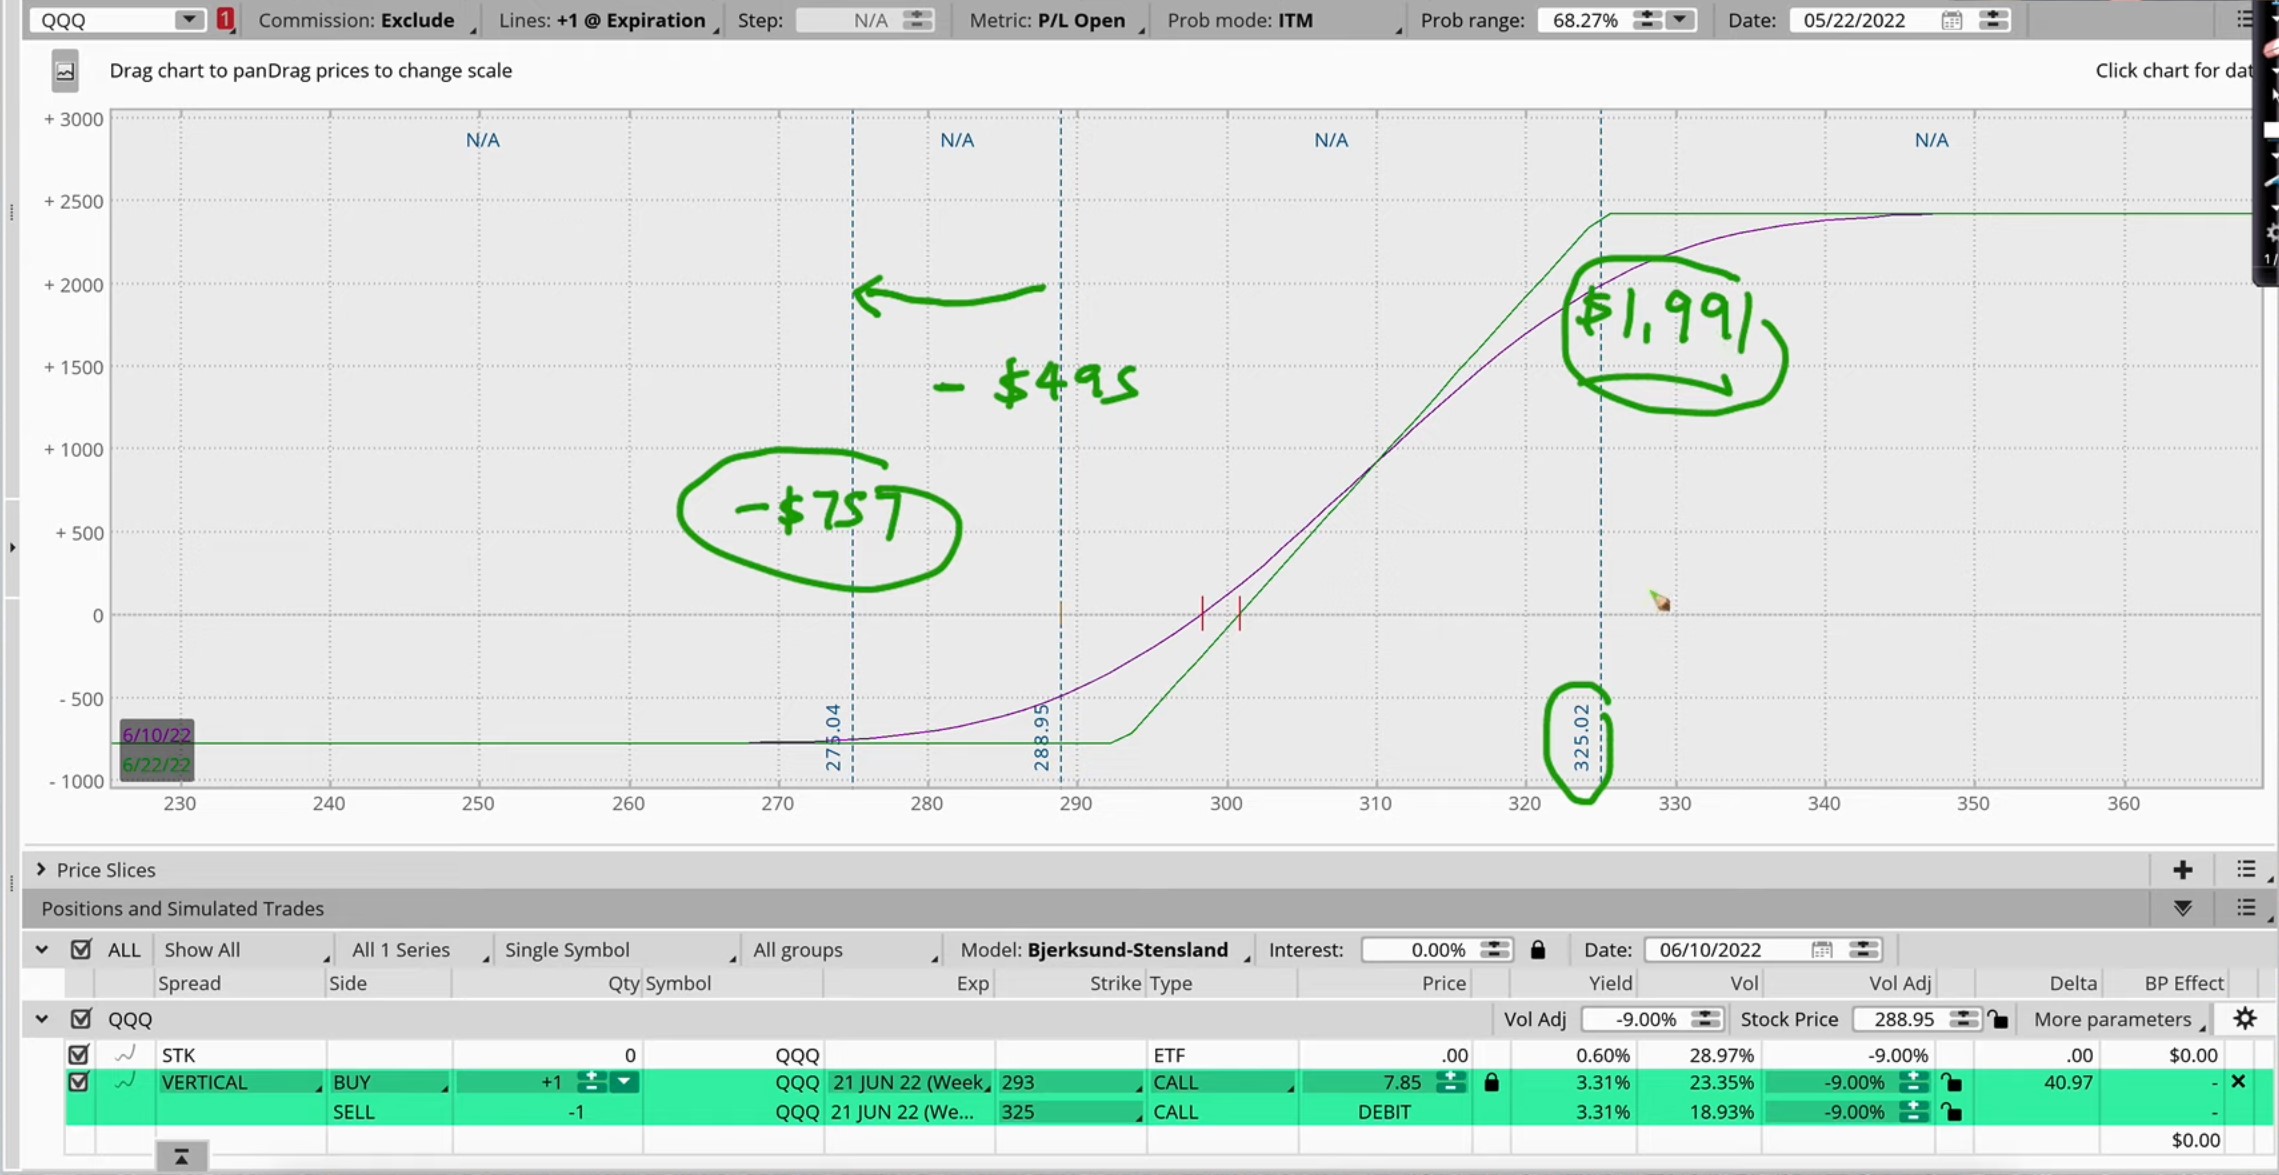The image size is (2279, 1175).
Task: Toggle the Interest lock icon
Action: pos(1538,950)
